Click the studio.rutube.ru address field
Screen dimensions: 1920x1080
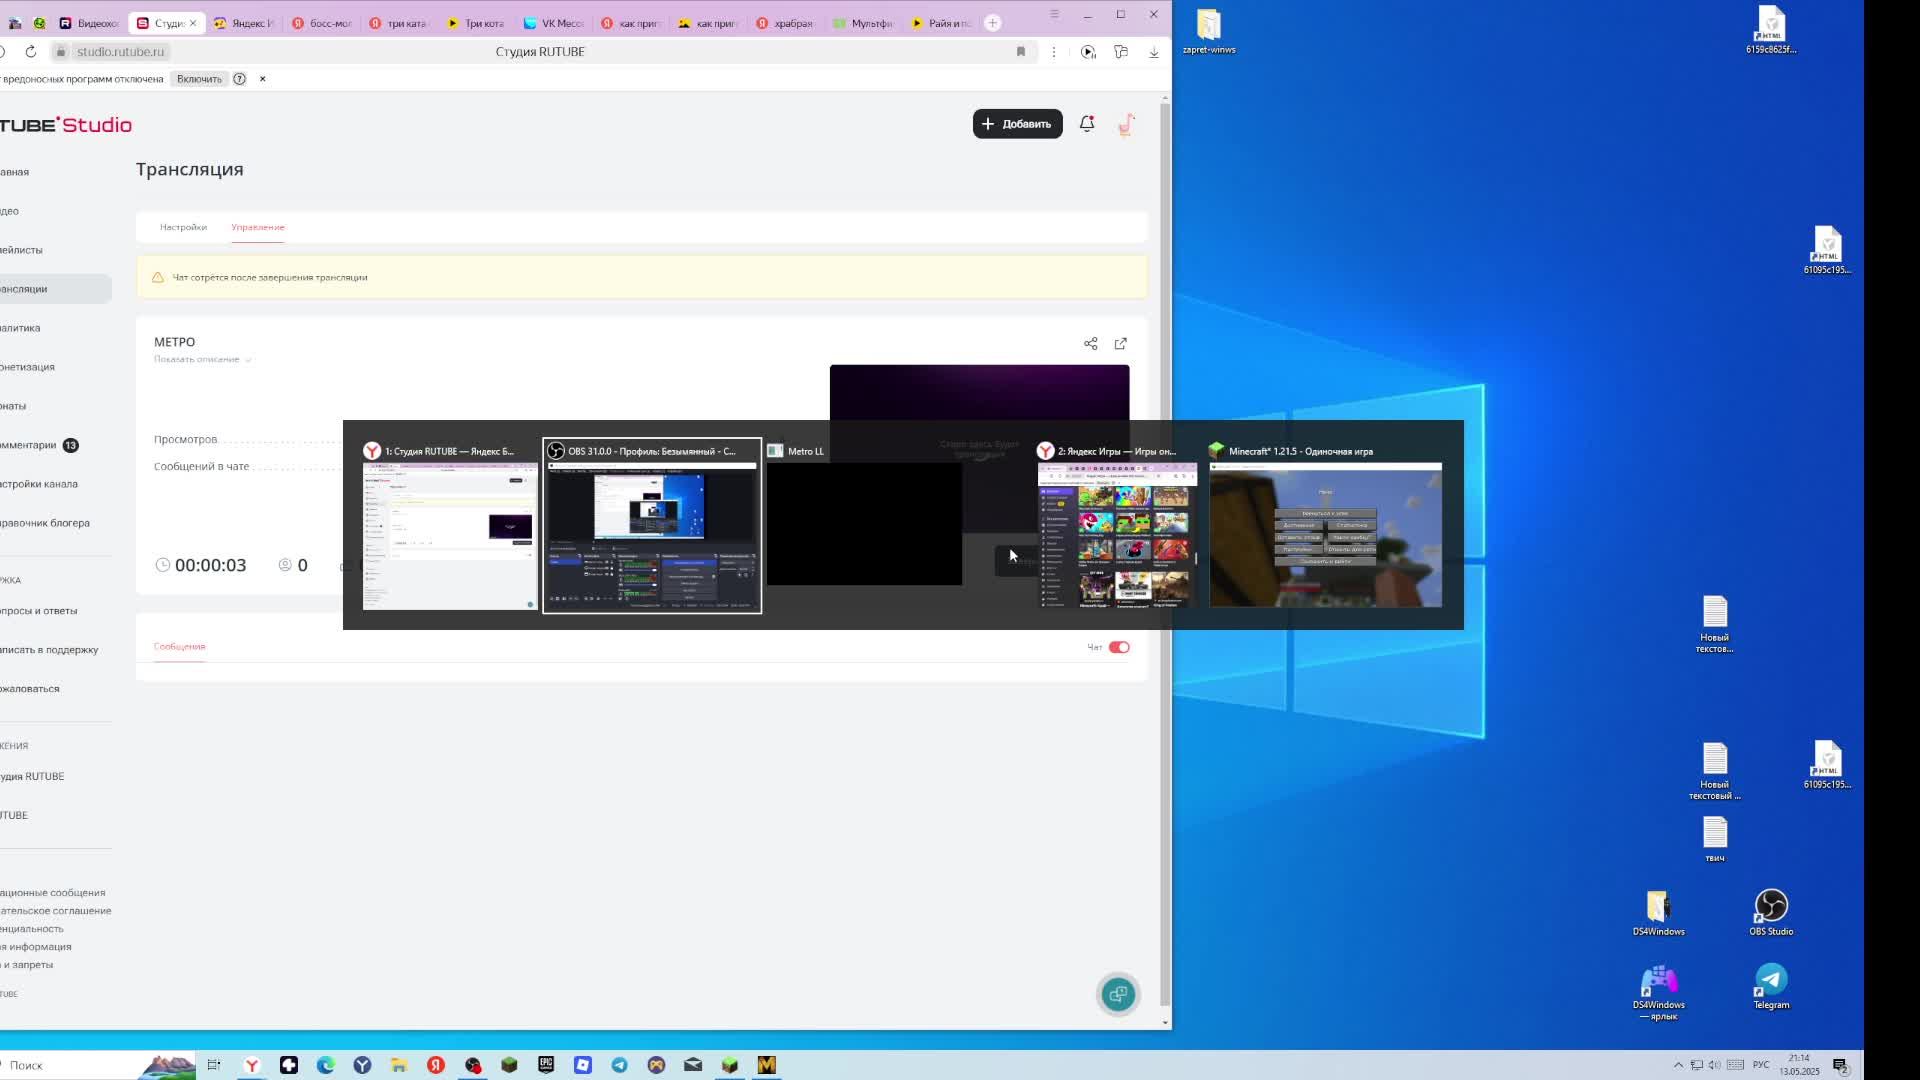[x=120, y=52]
